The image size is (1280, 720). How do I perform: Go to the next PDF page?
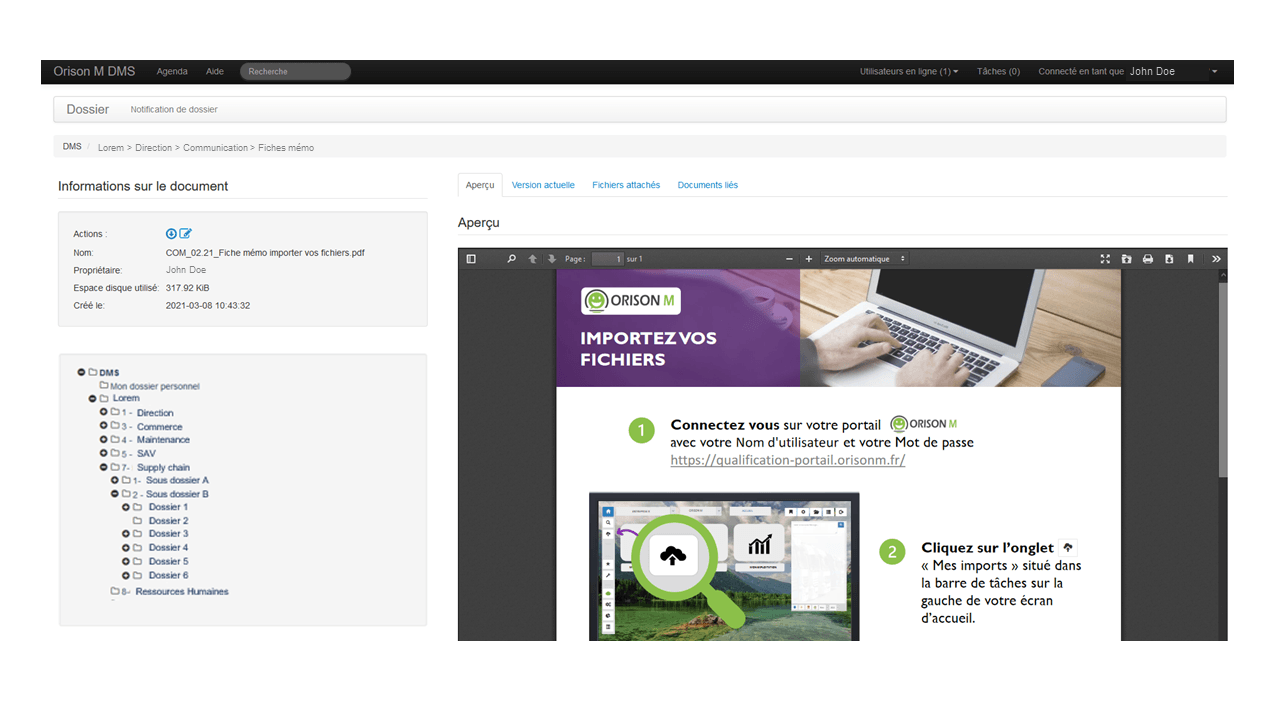551,259
